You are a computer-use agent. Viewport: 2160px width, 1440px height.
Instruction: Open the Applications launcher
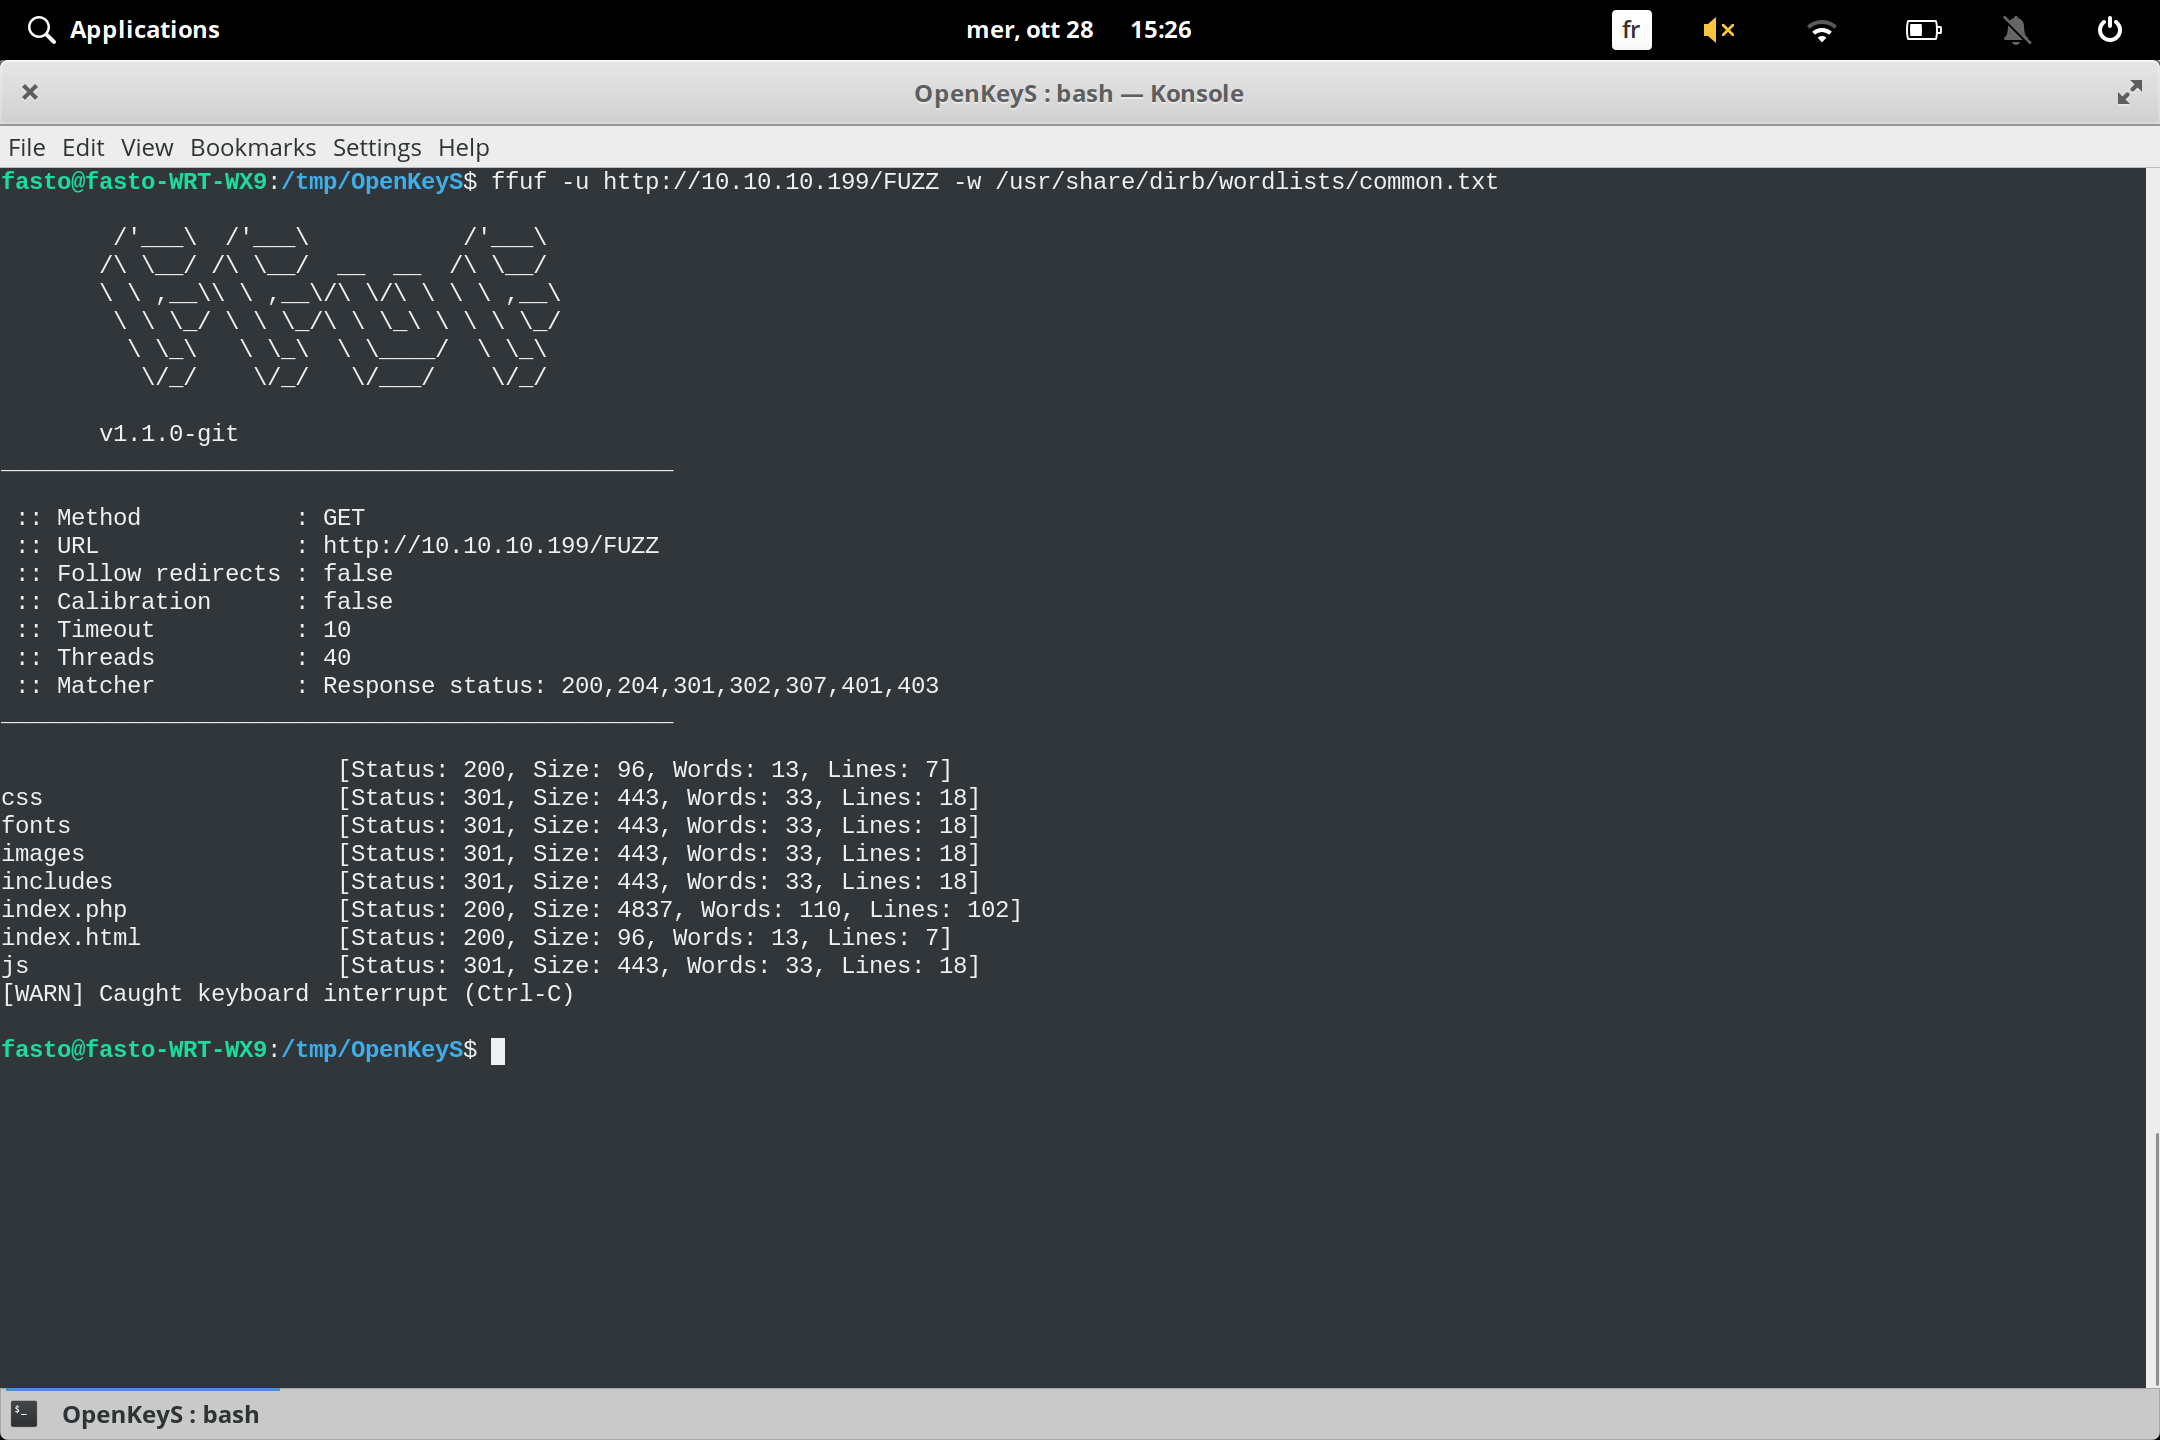[x=144, y=29]
